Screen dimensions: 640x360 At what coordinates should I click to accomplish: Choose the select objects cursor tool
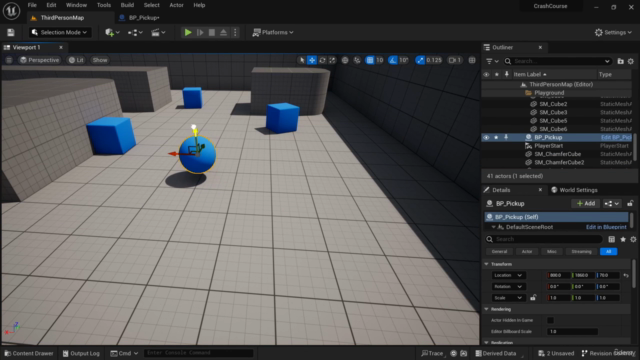[x=302, y=60]
